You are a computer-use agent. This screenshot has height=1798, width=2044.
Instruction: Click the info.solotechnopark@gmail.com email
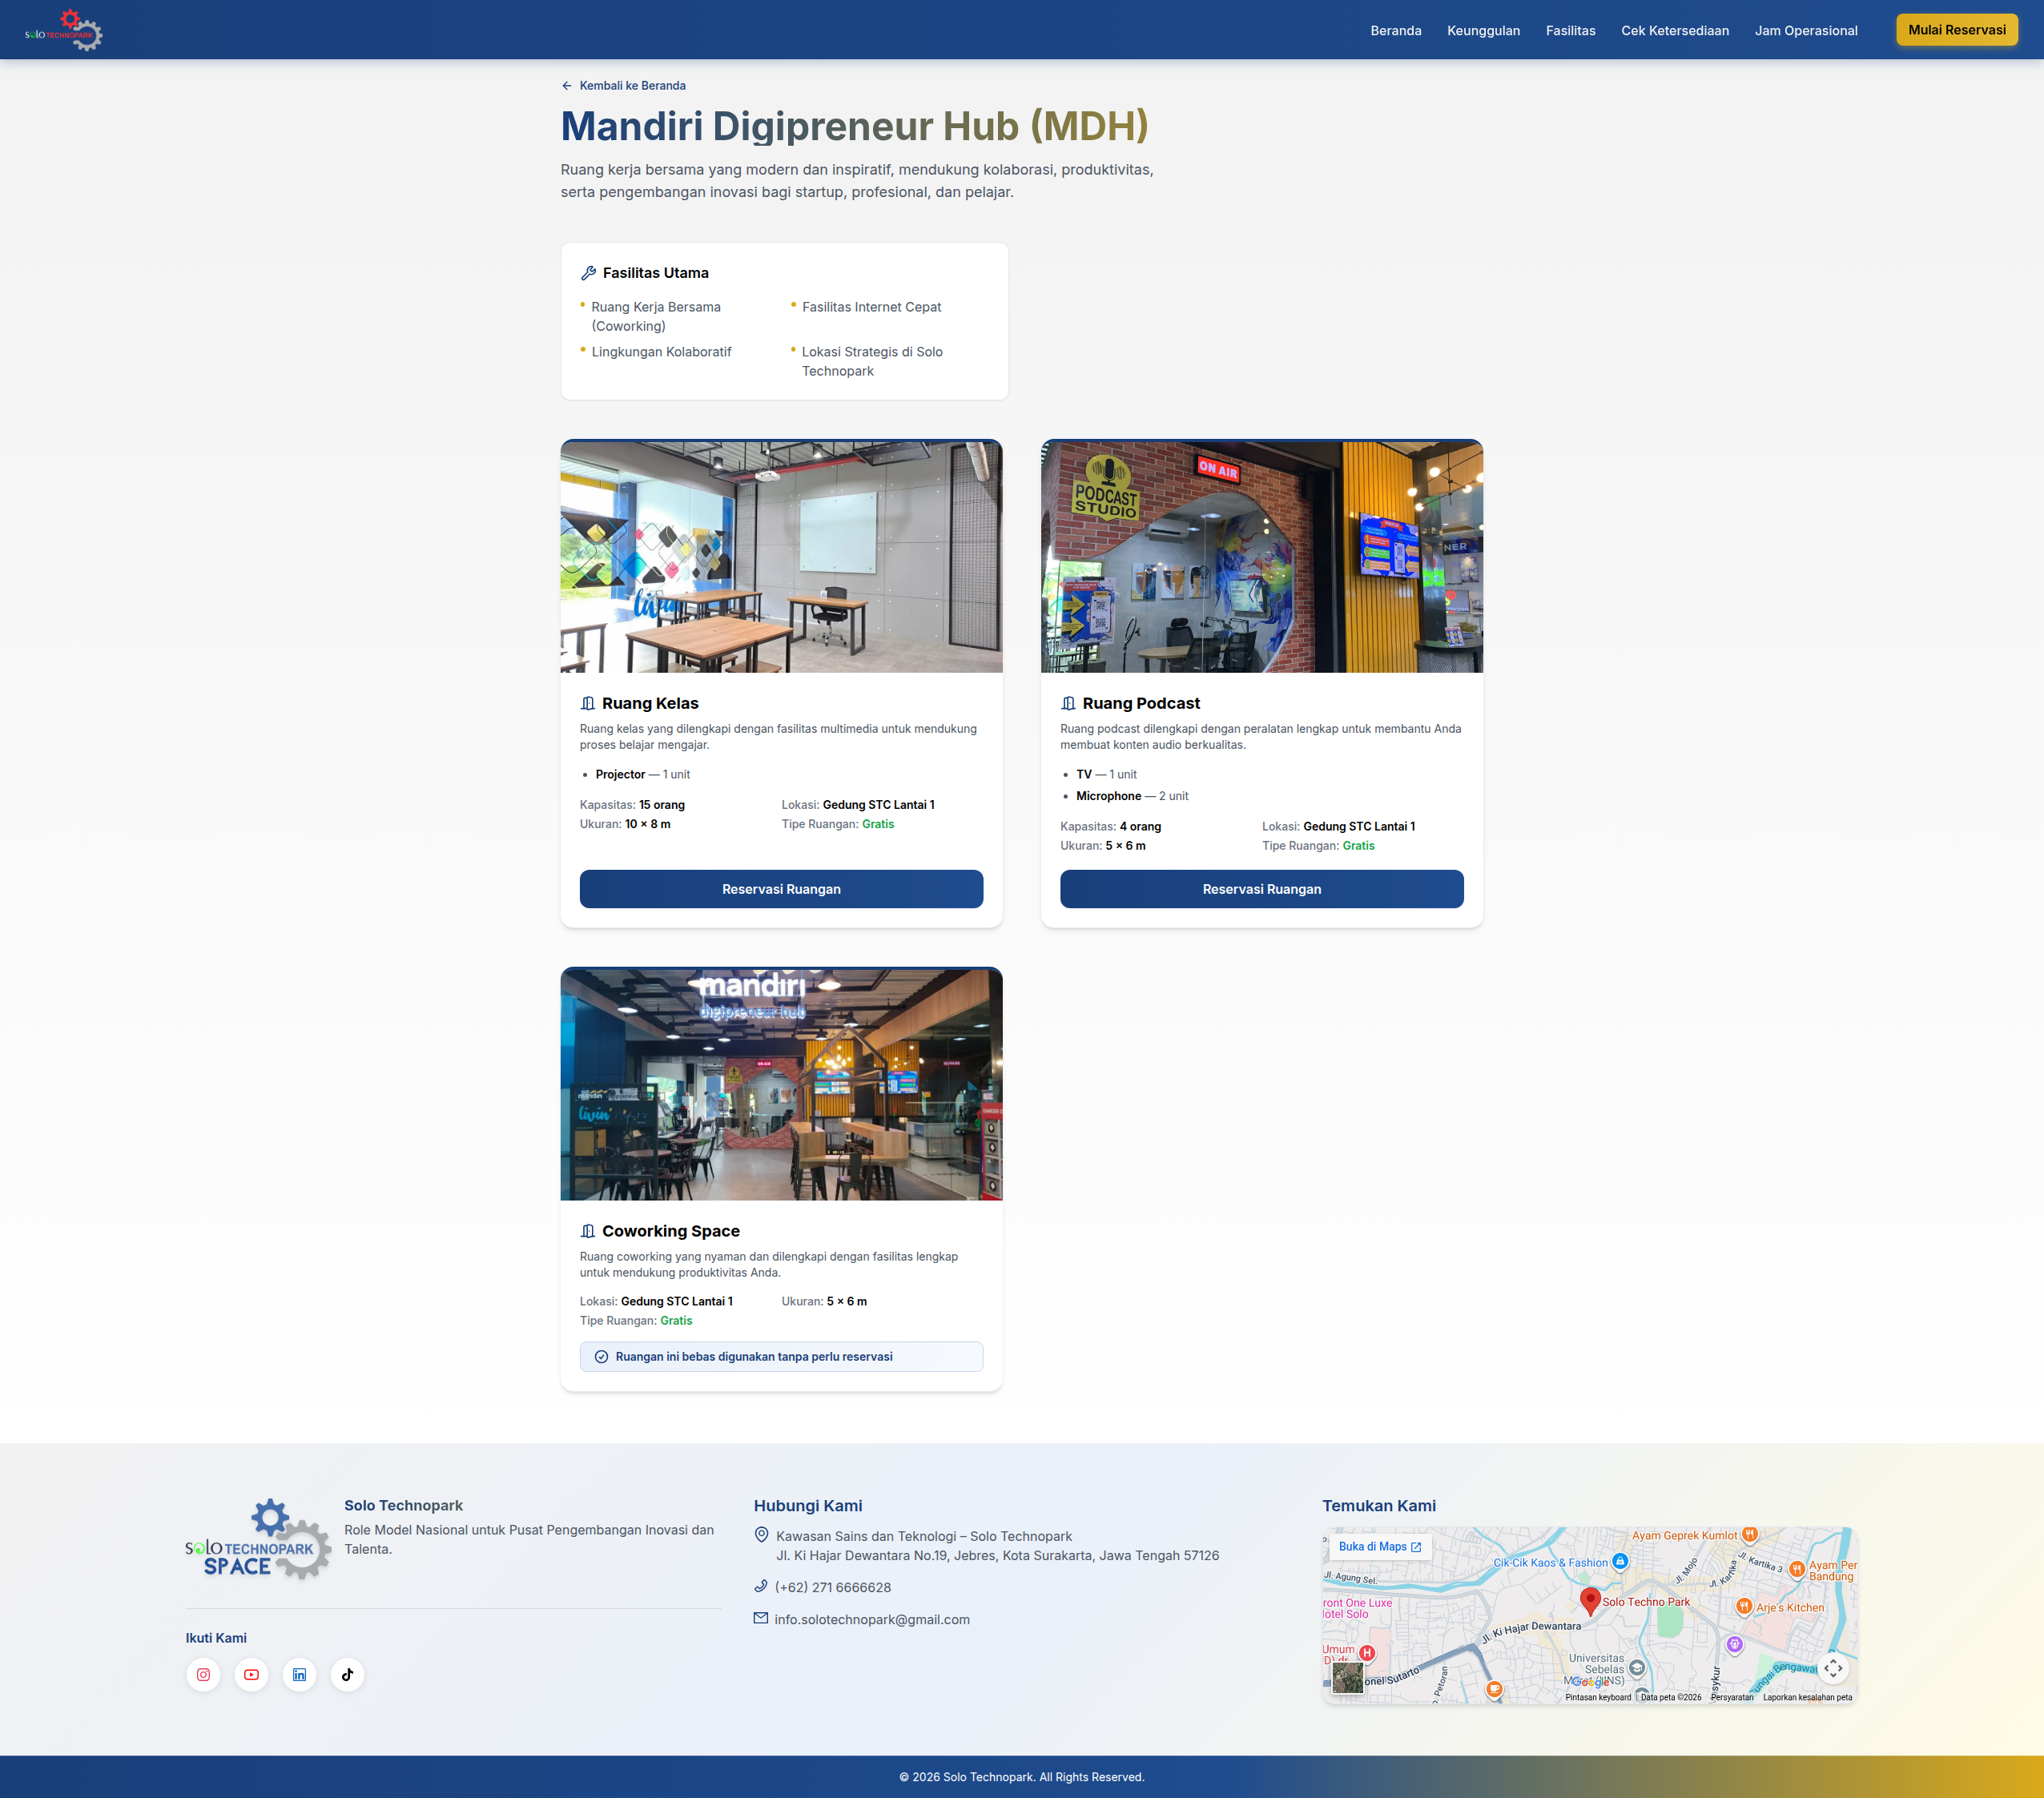[871, 1619]
